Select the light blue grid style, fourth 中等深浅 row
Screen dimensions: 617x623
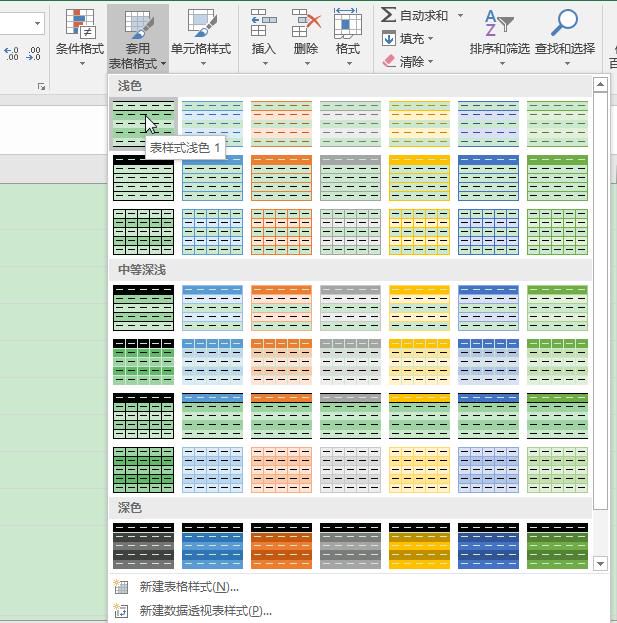coord(213,470)
